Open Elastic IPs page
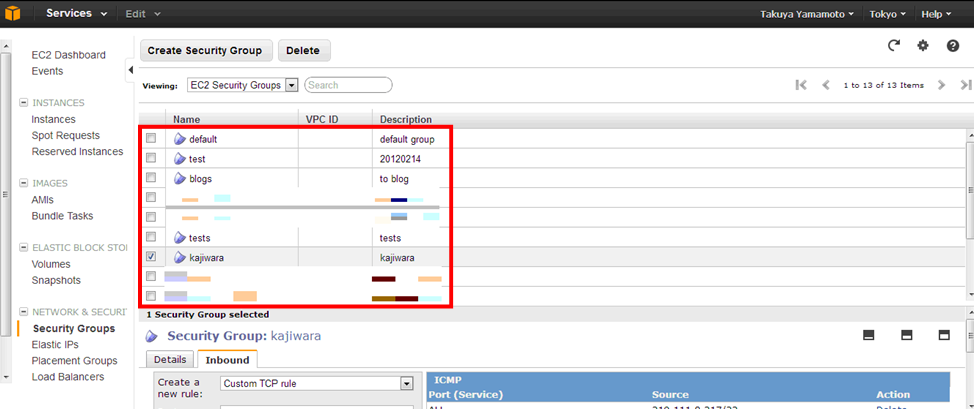Image resolution: width=974 pixels, height=409 pixels. 55,344
